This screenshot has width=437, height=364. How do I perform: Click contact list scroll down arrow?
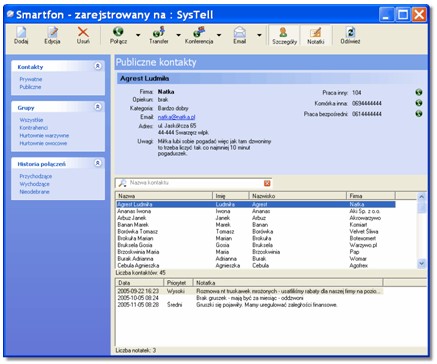(x=422, y=264)
